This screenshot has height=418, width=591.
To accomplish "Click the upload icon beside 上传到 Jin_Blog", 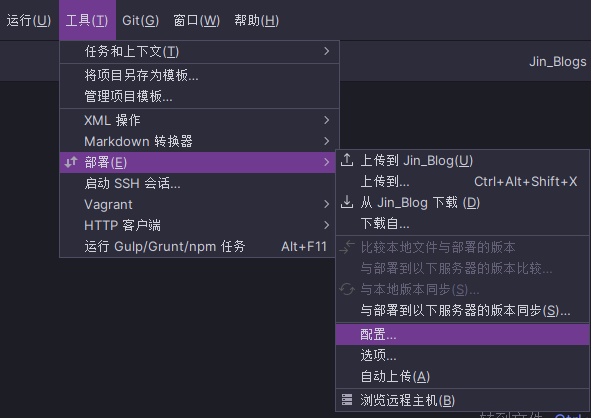I will coord(347,161).
